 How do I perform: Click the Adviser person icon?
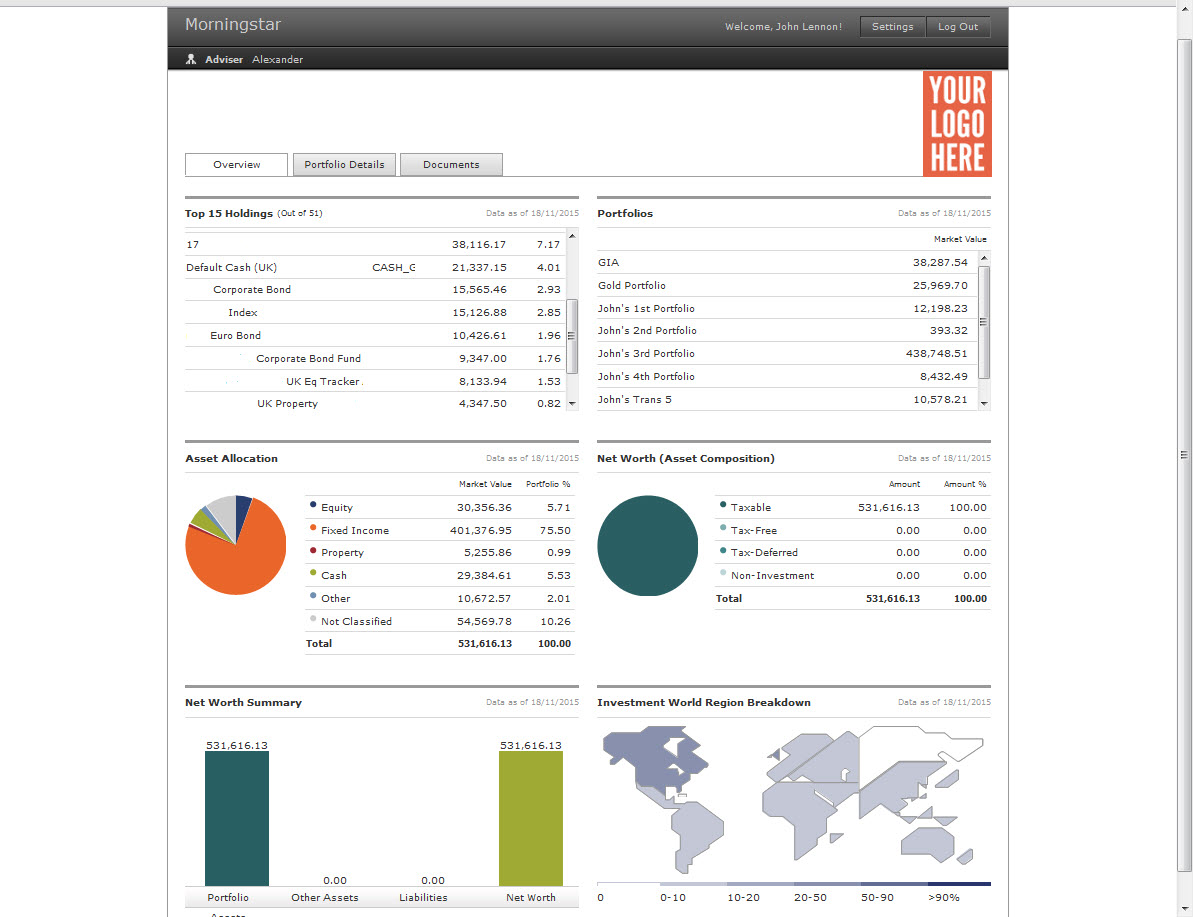[191, 60]
